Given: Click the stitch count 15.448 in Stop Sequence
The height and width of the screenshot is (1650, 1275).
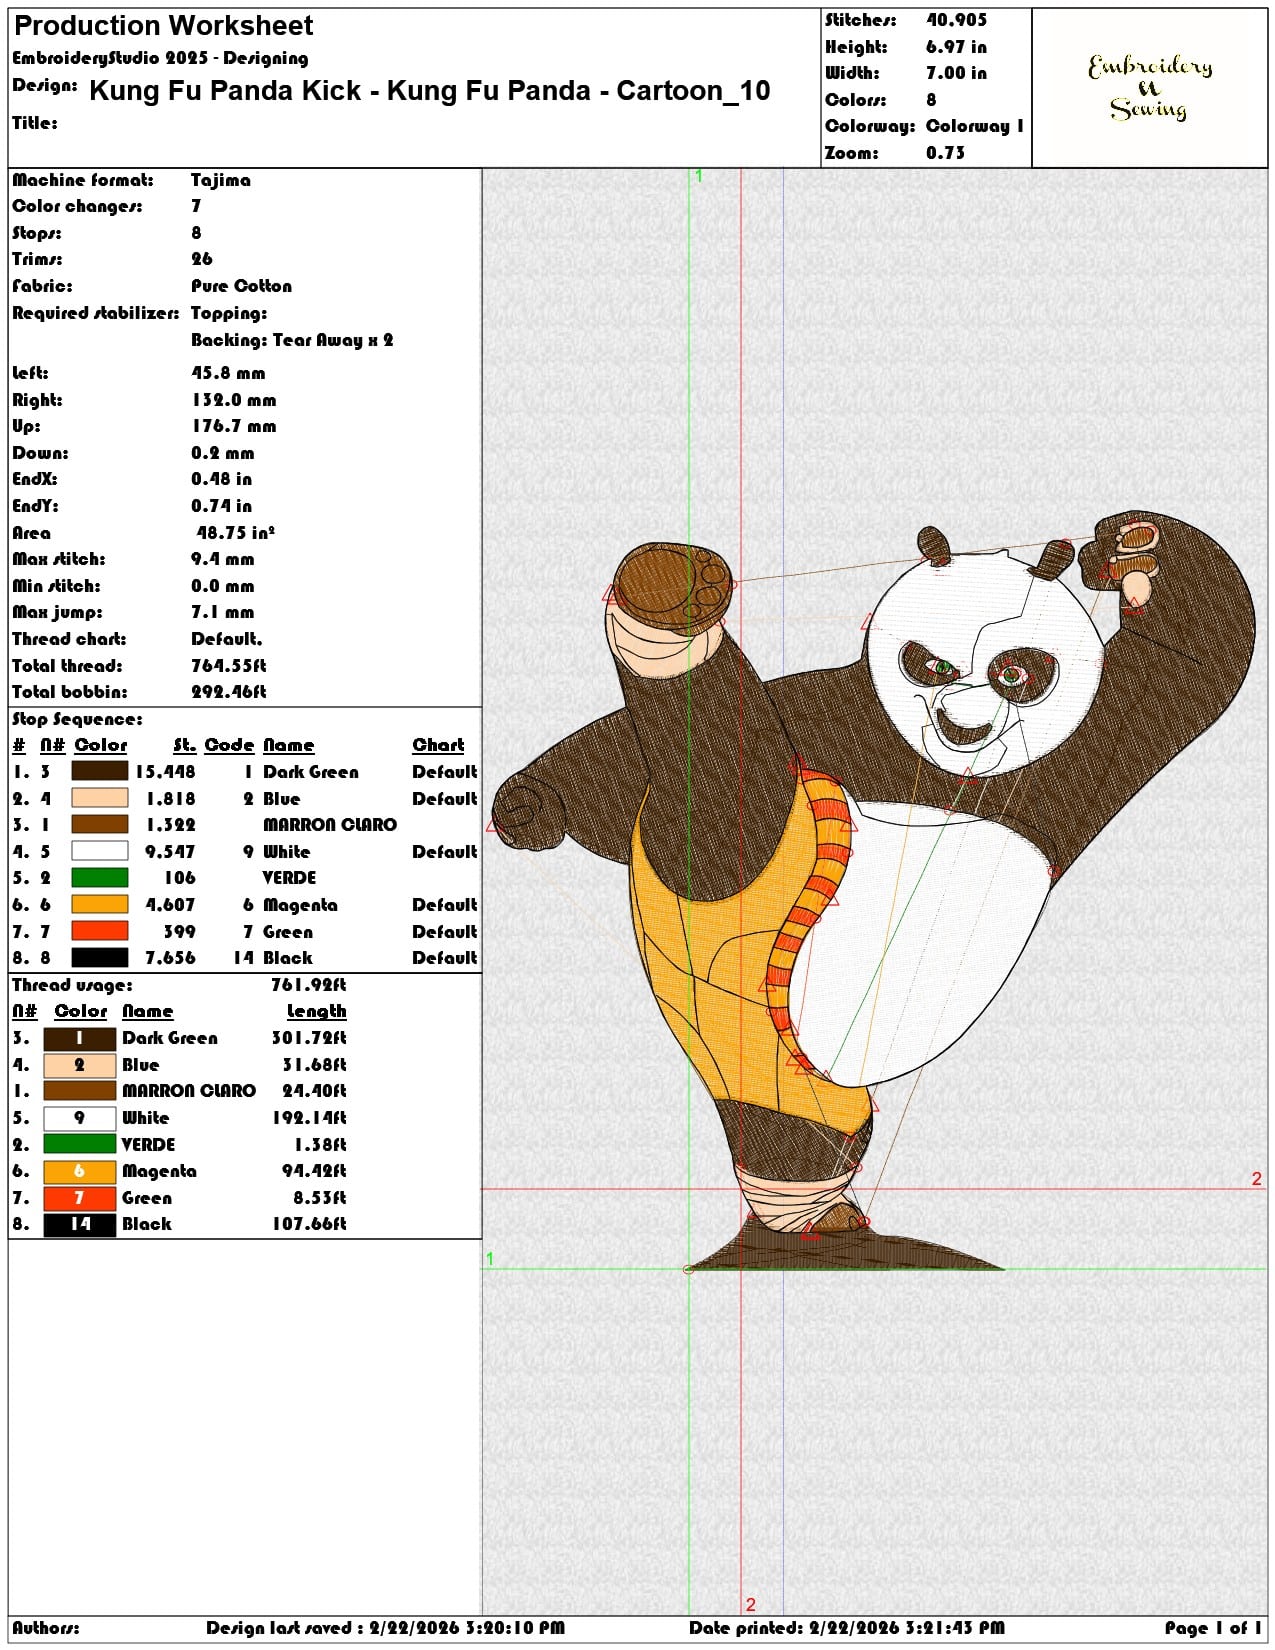Looking at the screenshot, I should coord(165,771).
